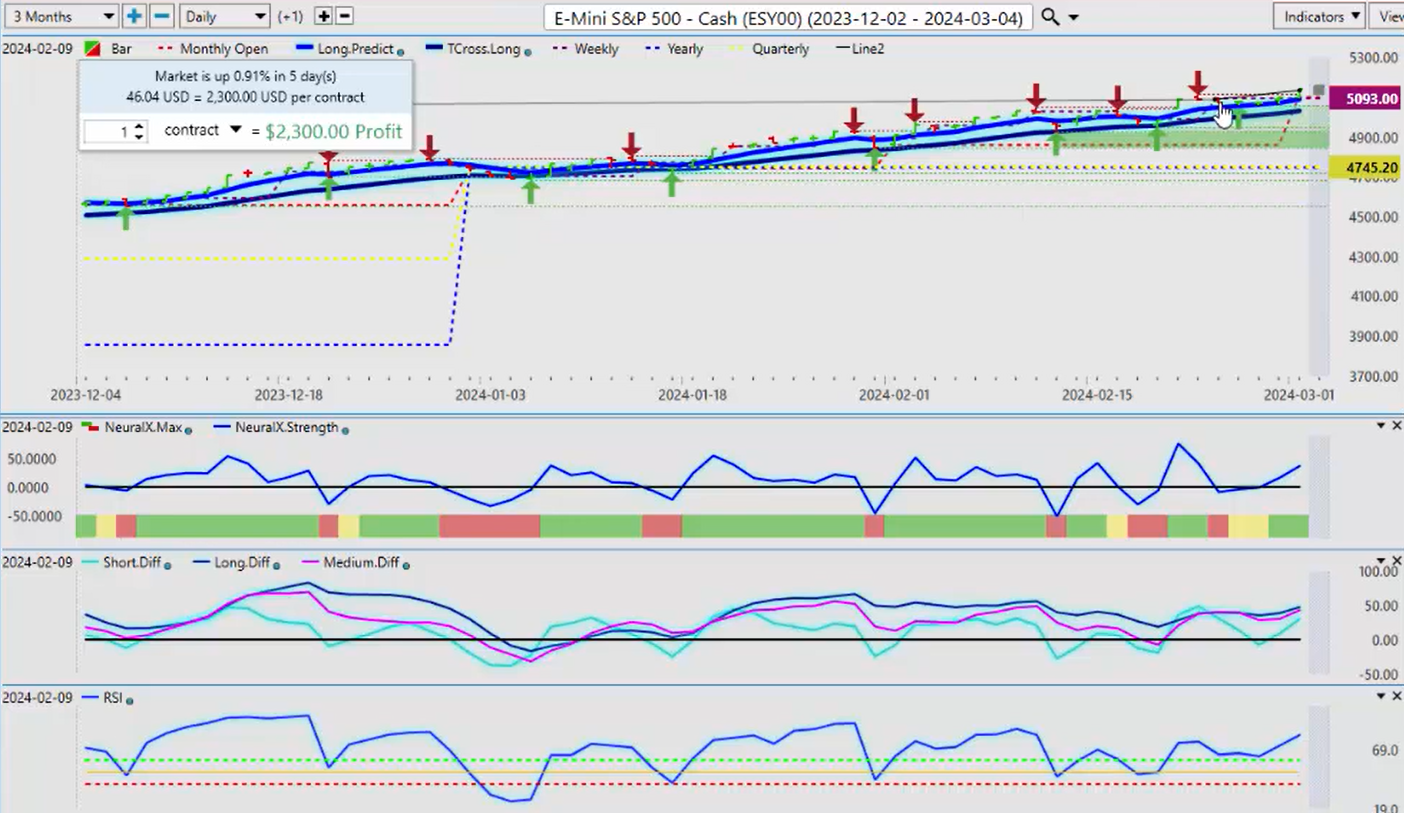Open the 3 Months range dropdown
This screenshot has width=1404, height=813.
click(x=61, y=16)
